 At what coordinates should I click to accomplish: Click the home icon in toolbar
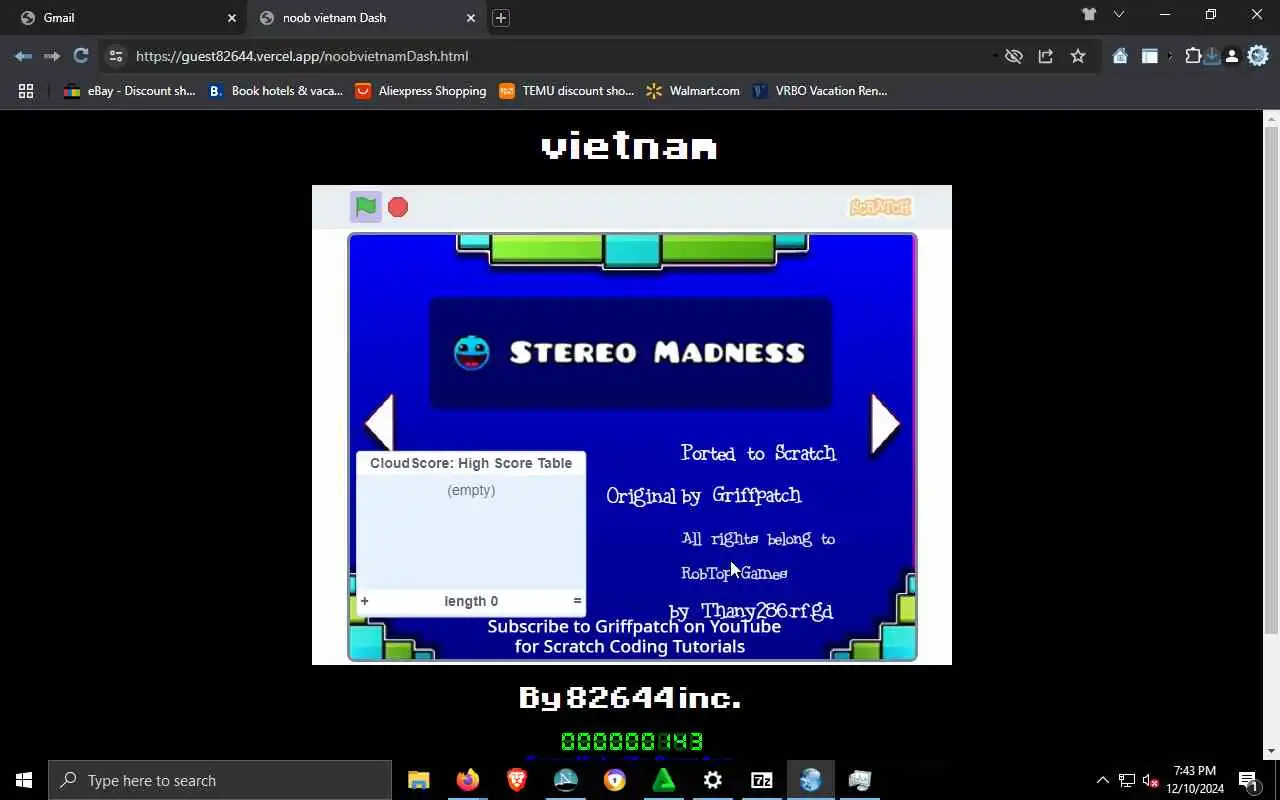click(x=1120, y=56)
